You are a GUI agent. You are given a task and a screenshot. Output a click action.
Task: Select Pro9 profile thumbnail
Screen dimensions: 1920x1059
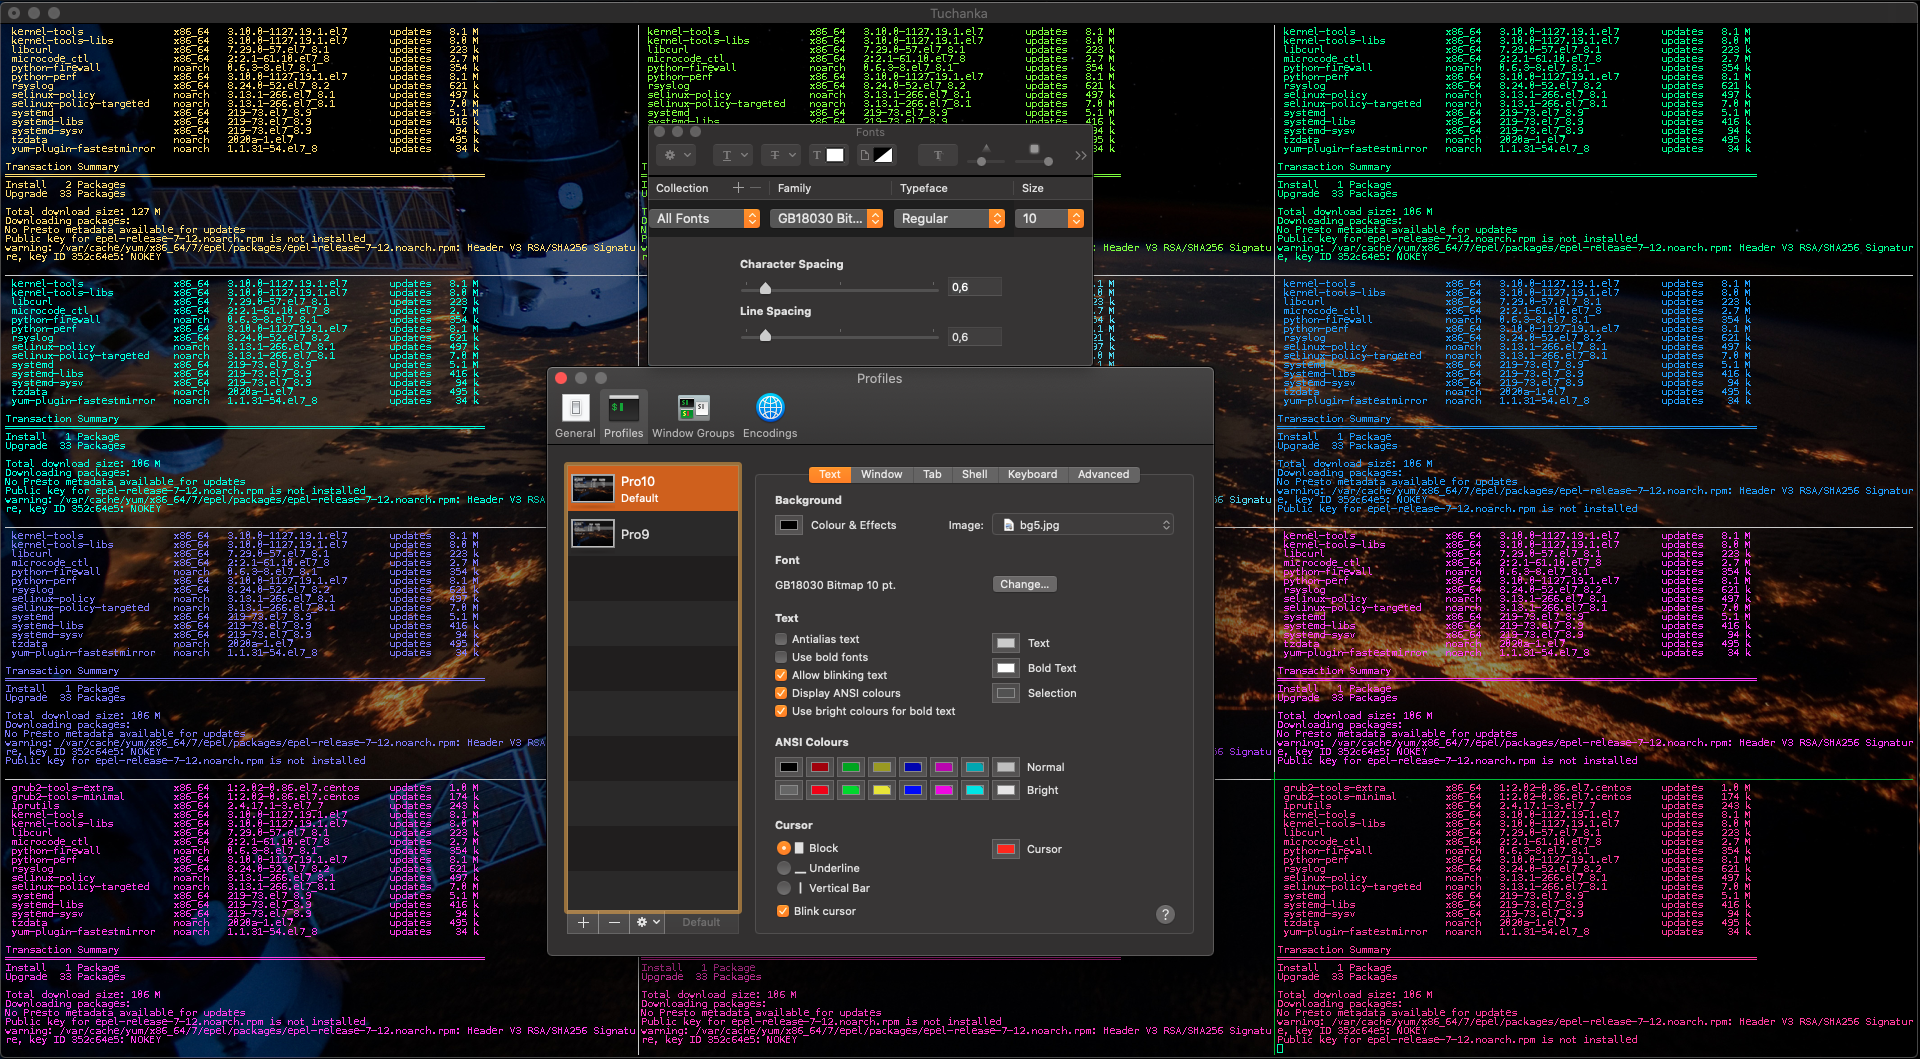593,534
